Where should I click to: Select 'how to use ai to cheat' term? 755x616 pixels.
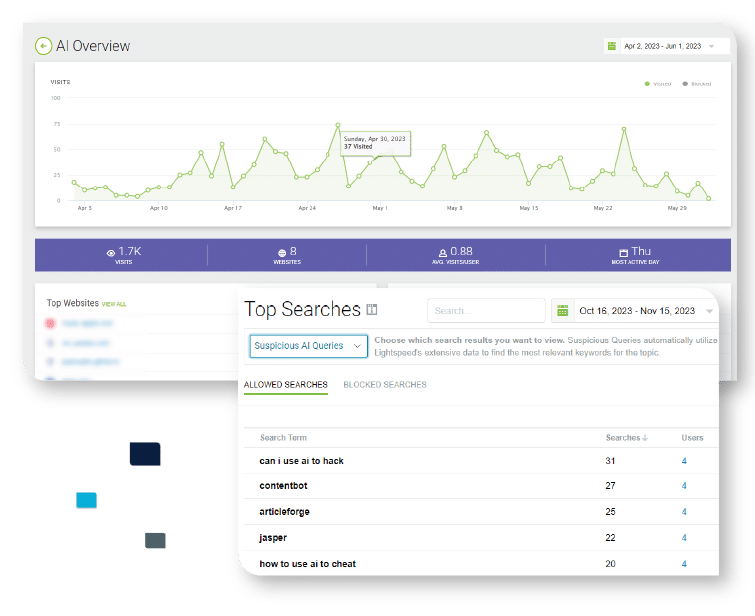(x=308, y=564)
